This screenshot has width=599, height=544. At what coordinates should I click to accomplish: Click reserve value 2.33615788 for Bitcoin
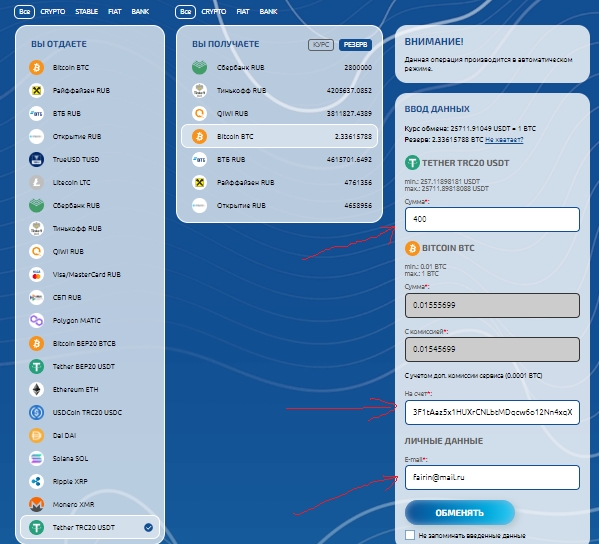(353, 136)
